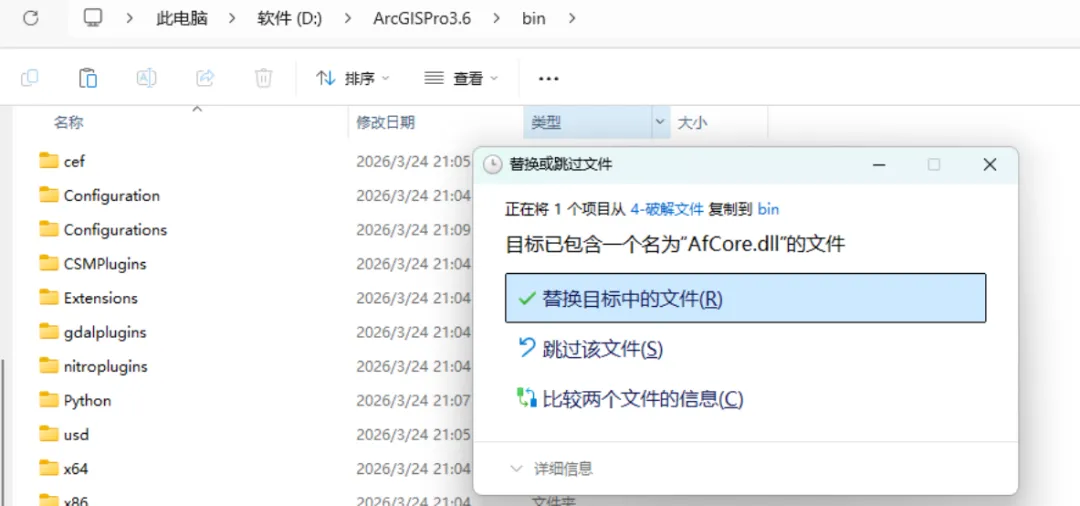Select the Extensions folder name
Screen dimensions: 1080x506
click(101, 298)
